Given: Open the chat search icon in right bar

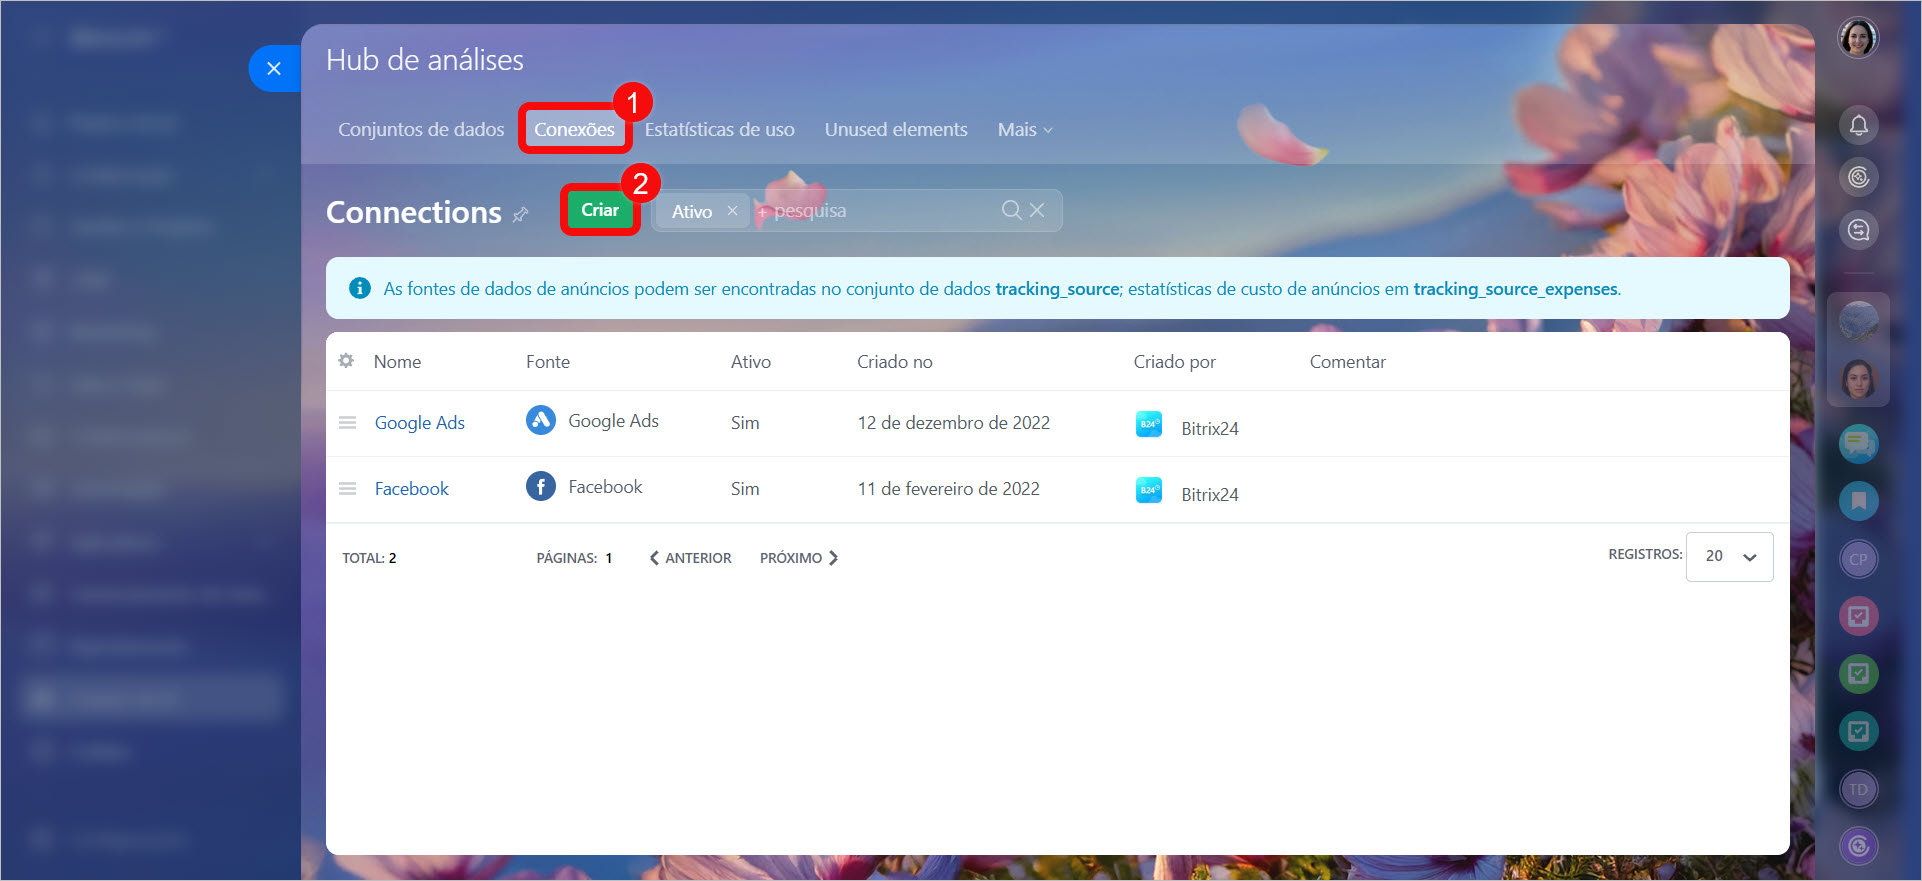Looking at the screenshot, I should (x=1858, y=231).
